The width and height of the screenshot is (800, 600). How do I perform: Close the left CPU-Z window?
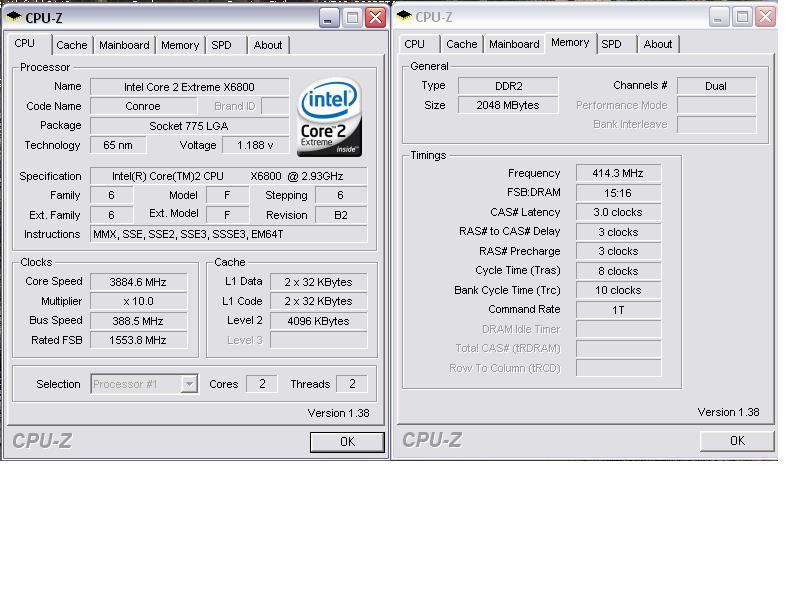click(376, 18)
